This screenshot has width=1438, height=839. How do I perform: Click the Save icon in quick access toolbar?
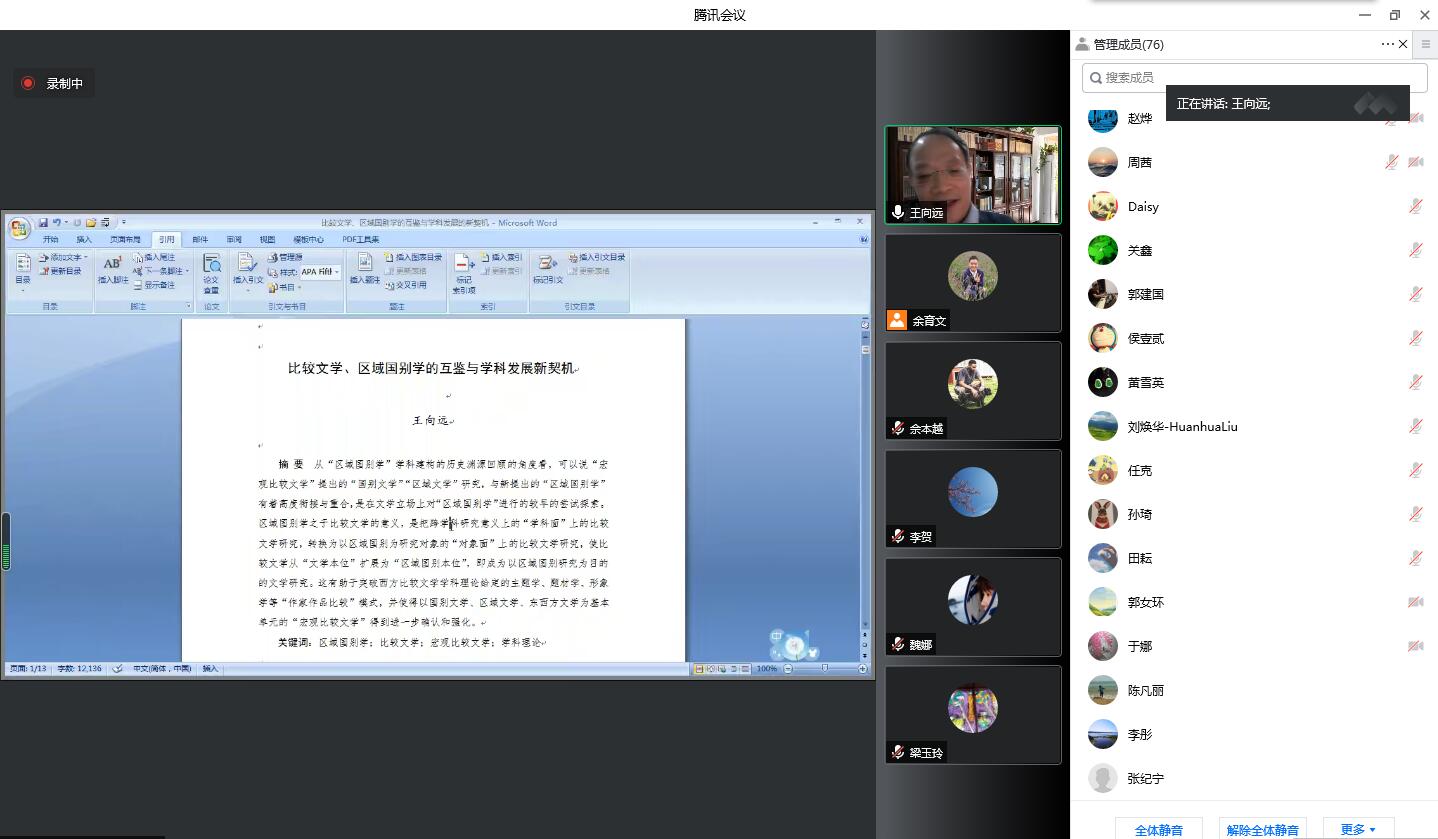click(x=43, y=222)
